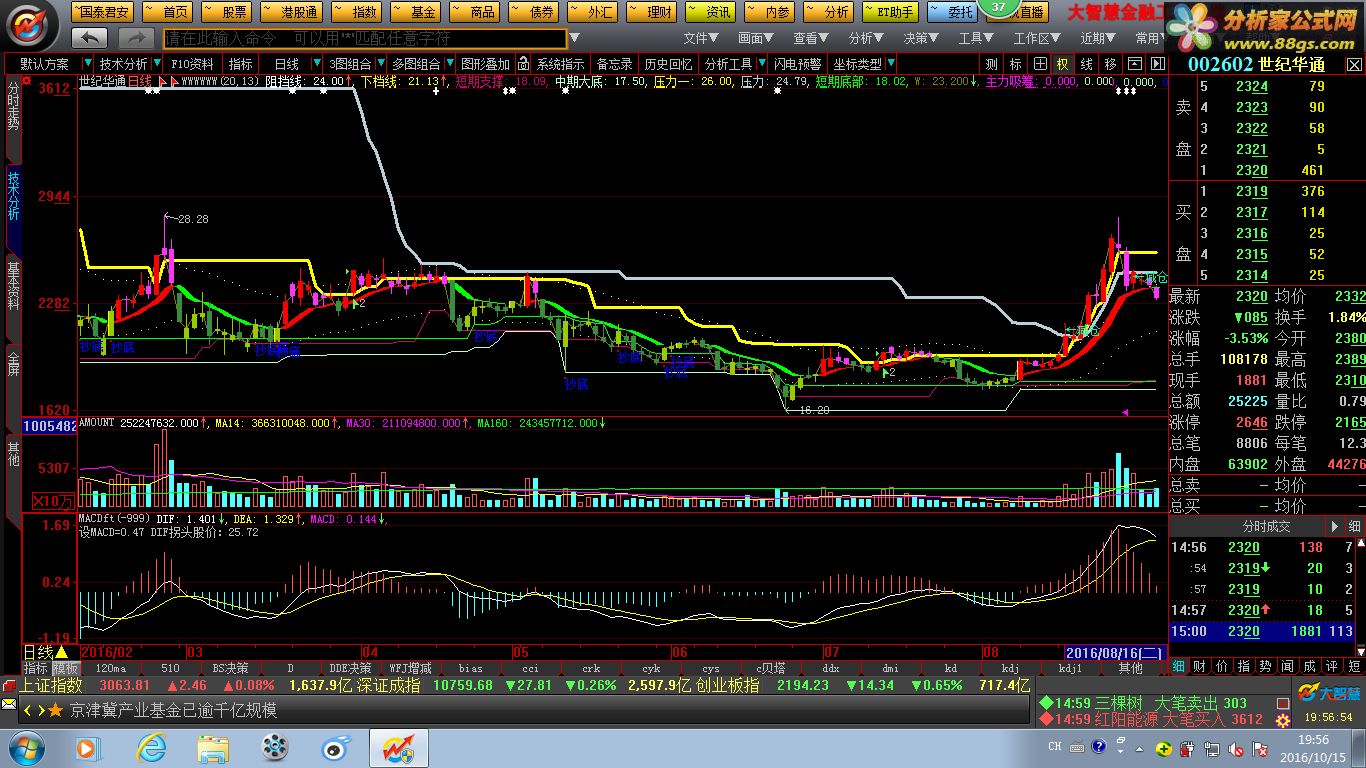
Task: Click the skip-forward panel icon
Action: click(1158, 64)
